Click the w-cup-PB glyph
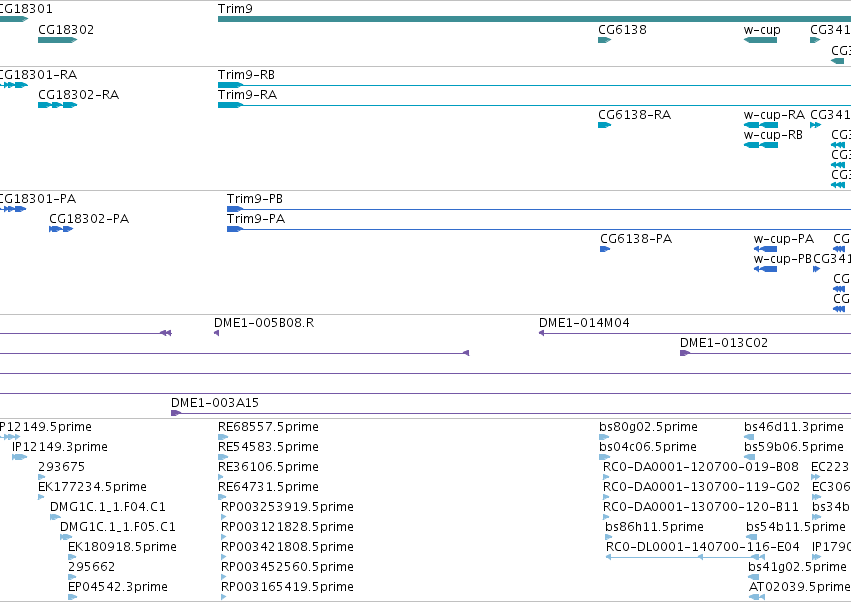The image size is (851, 602). pos(765,270)
